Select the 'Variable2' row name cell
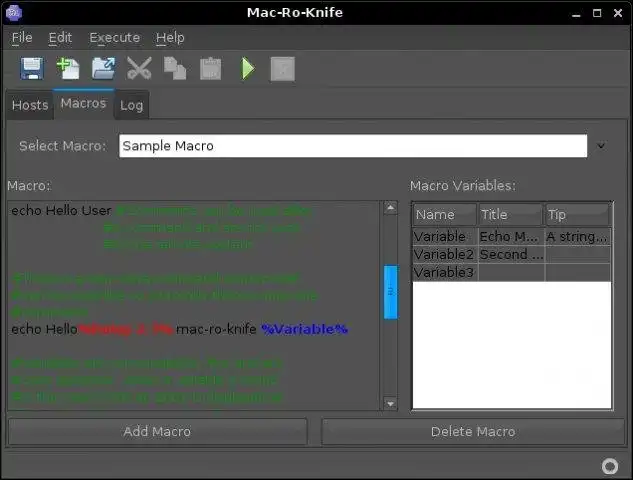Screen dimensions: 633x480 445,254
